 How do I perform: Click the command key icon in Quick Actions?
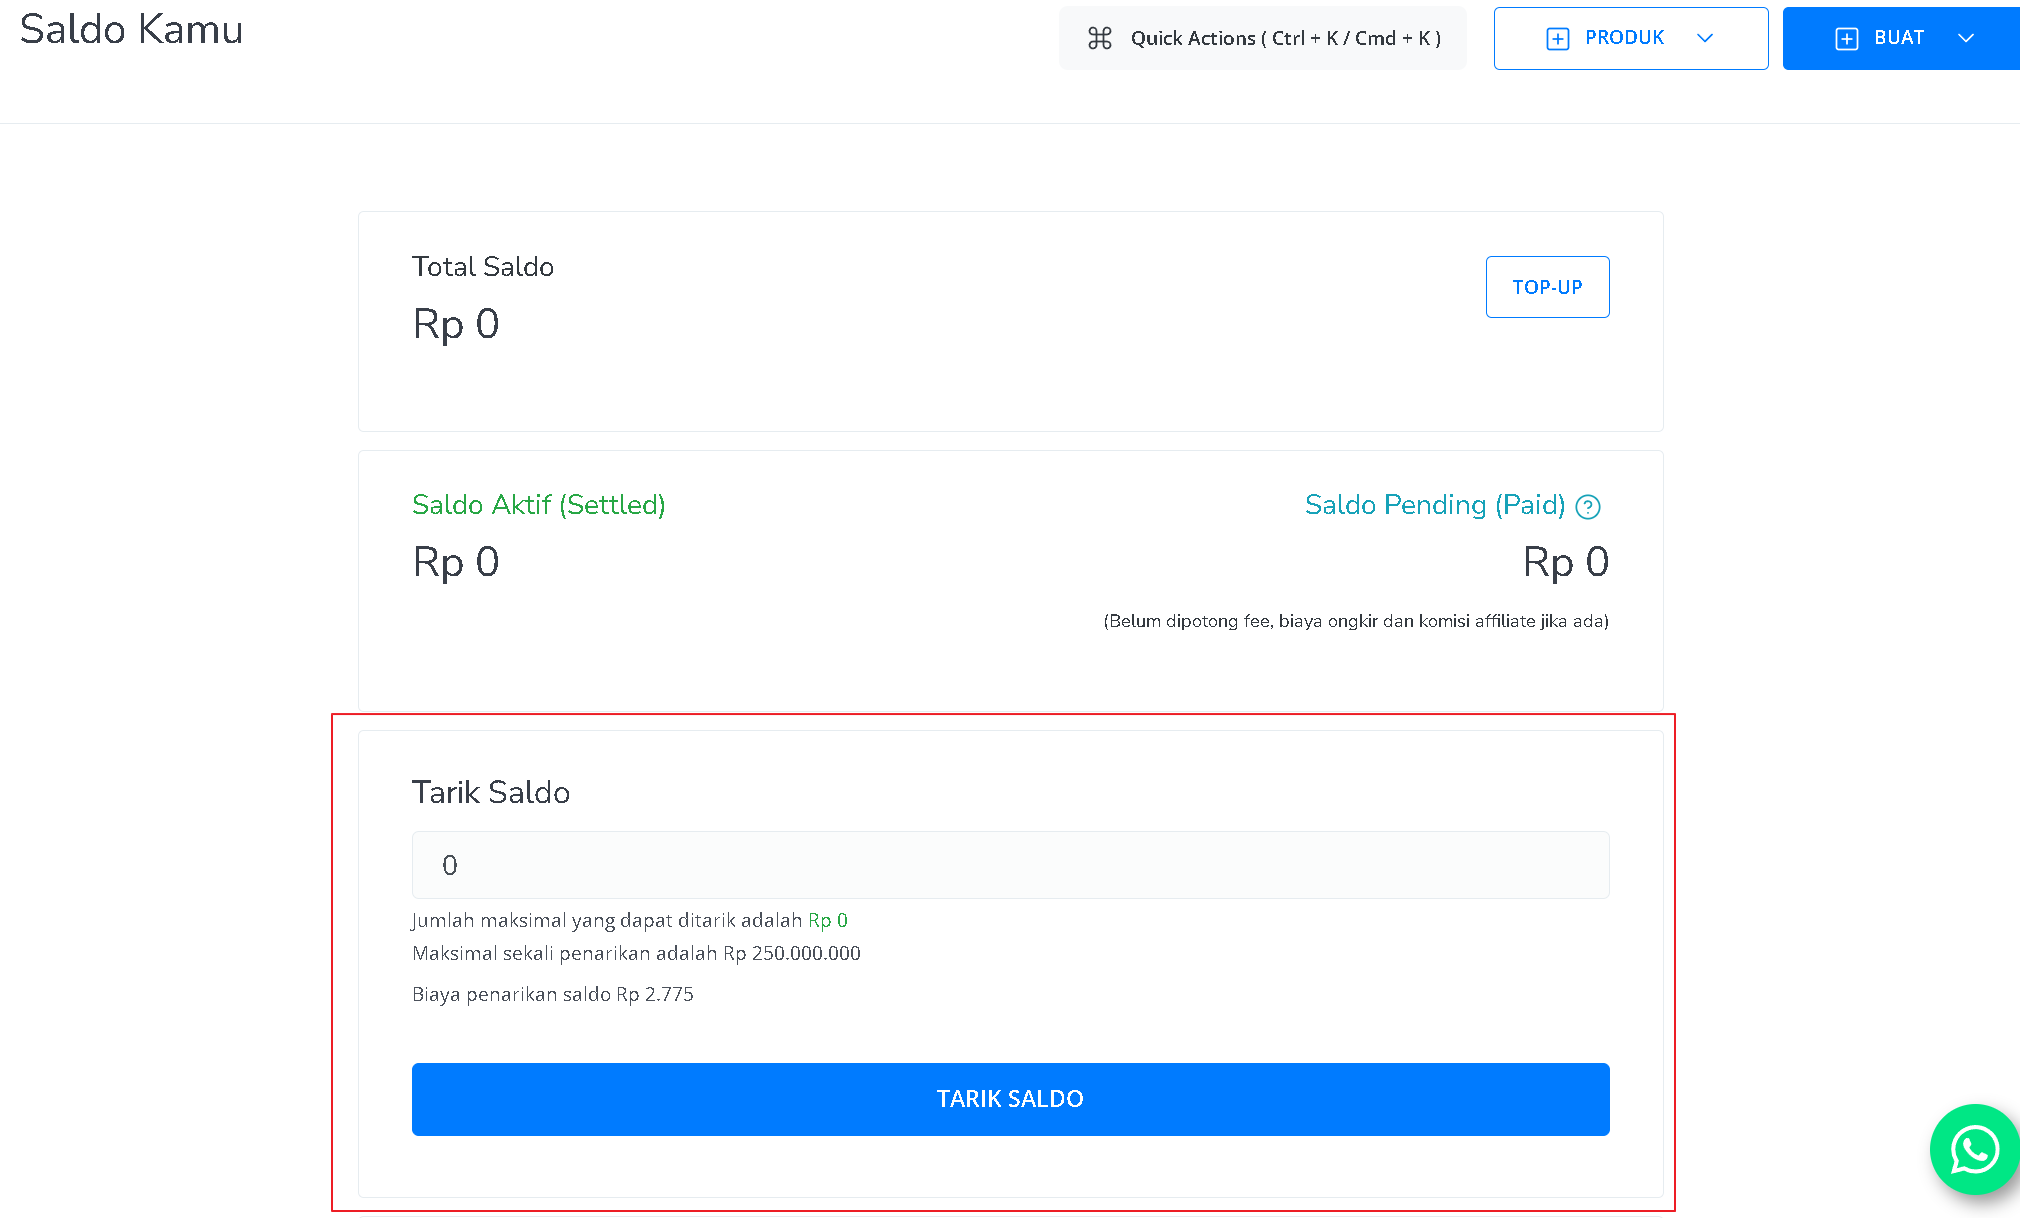(1100, 38)
